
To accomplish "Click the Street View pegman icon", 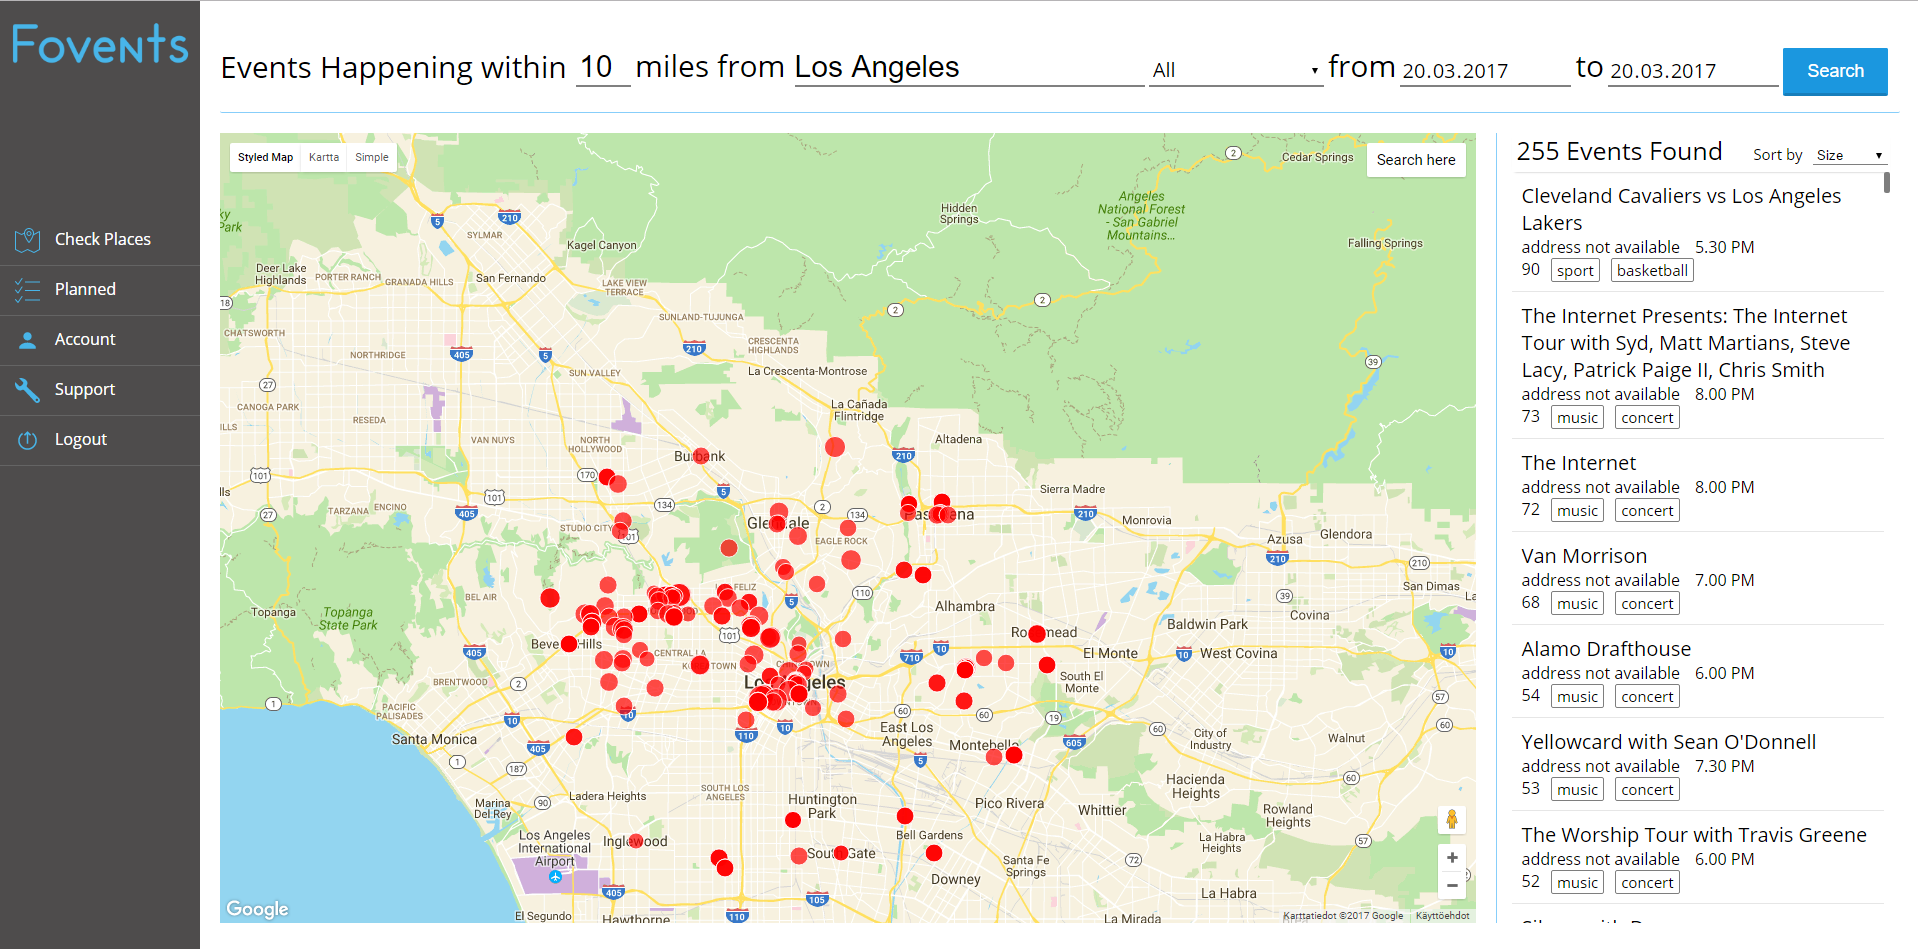I will tap(1452, 819).
